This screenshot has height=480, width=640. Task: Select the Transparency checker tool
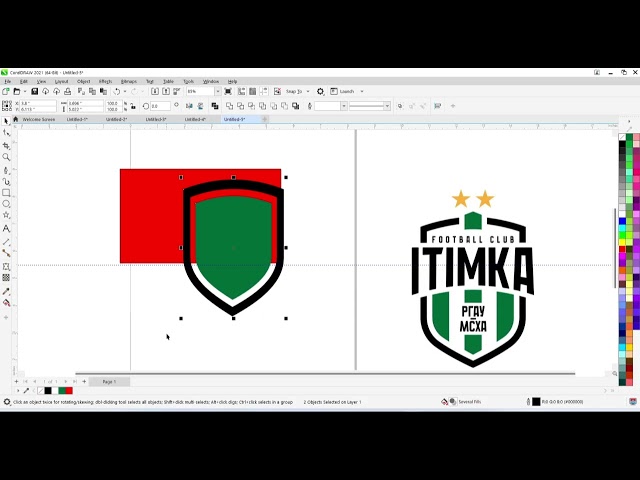pos(6,278)
